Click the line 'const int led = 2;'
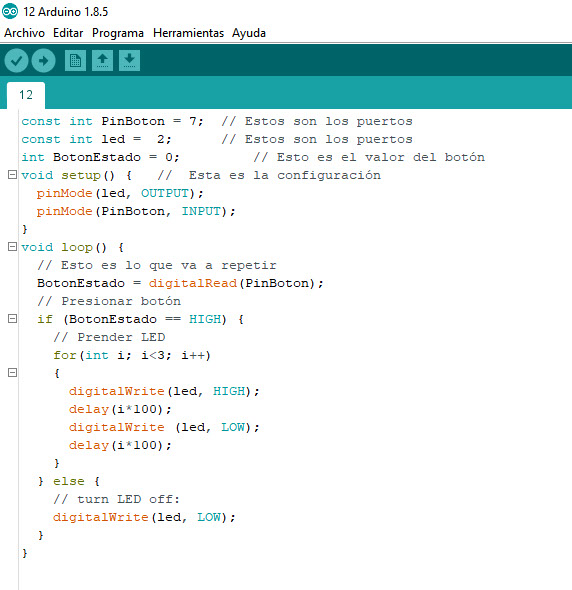 pos(96,139)
